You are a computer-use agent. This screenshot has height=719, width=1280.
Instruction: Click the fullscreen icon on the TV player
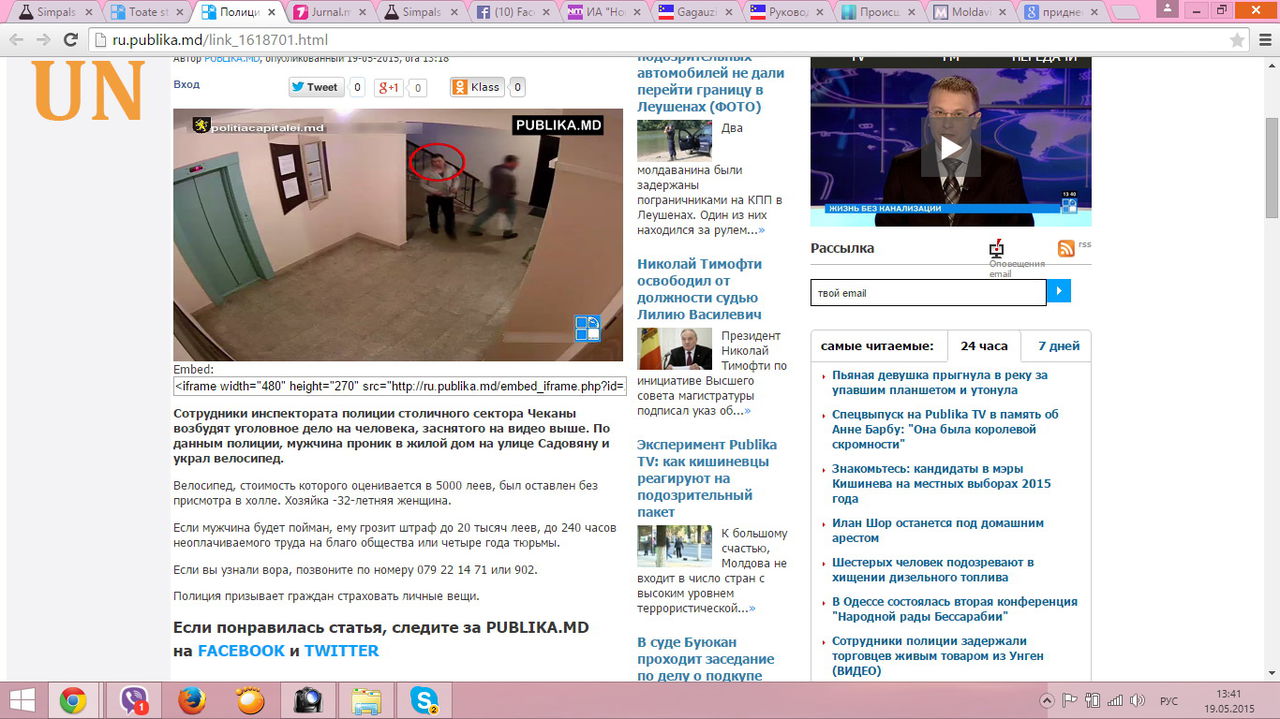(1069, 205)
